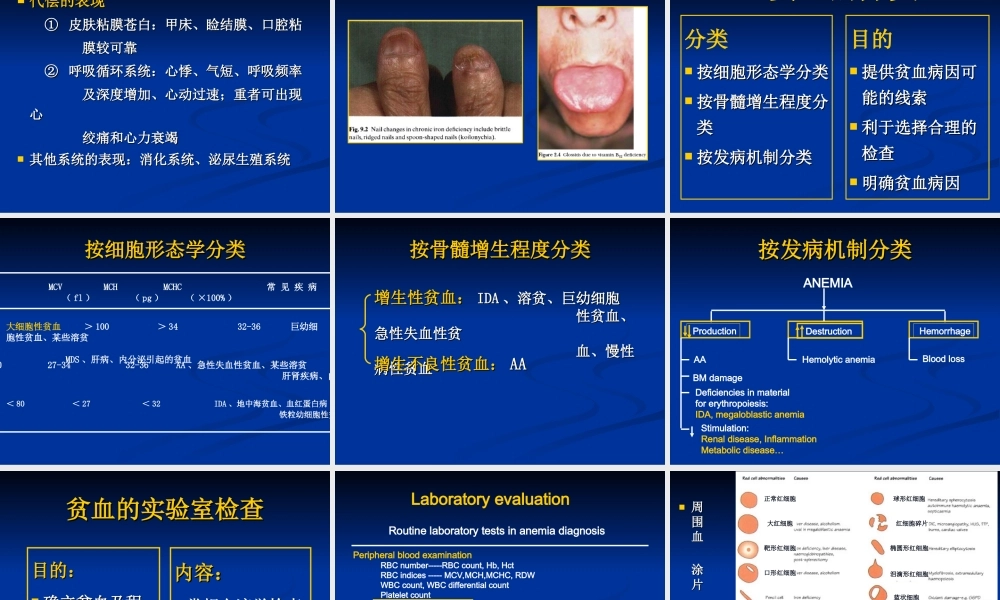The height and width of the screenshot is (600, 1000).
Task: Click the down arrow inside the Production box
Action: click(687, 330)
